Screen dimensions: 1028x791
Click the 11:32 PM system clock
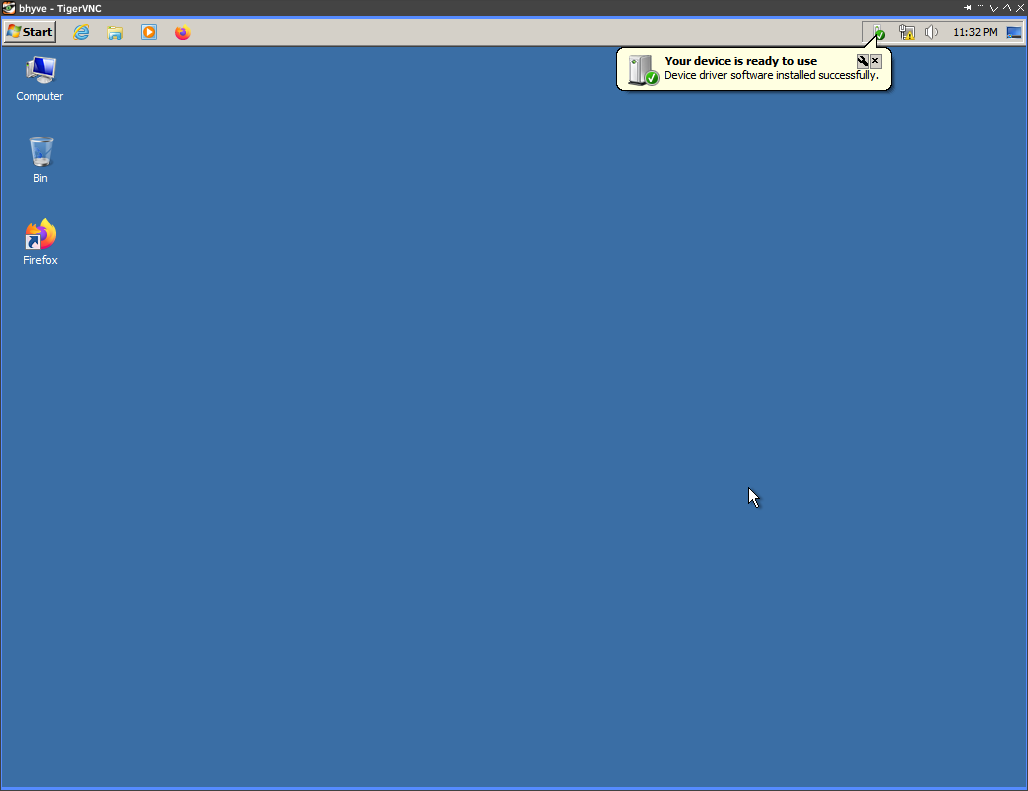pyautogui.click(x=974, y=32)
